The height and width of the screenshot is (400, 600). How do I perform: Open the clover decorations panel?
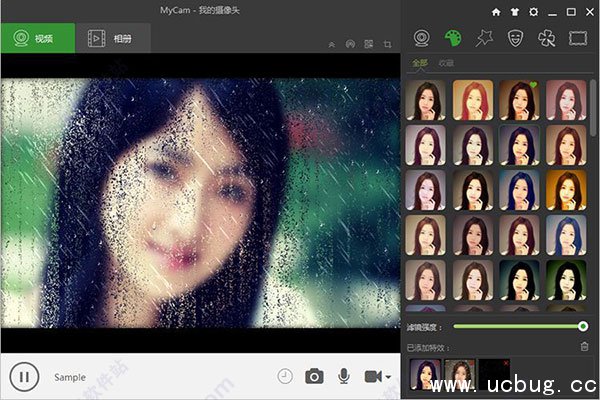(546, 39)
